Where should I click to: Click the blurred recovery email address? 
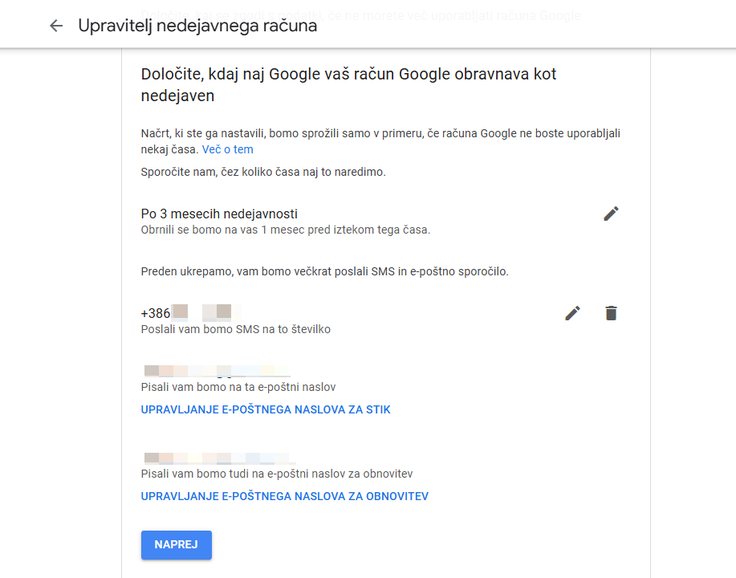tap(219, 458)
